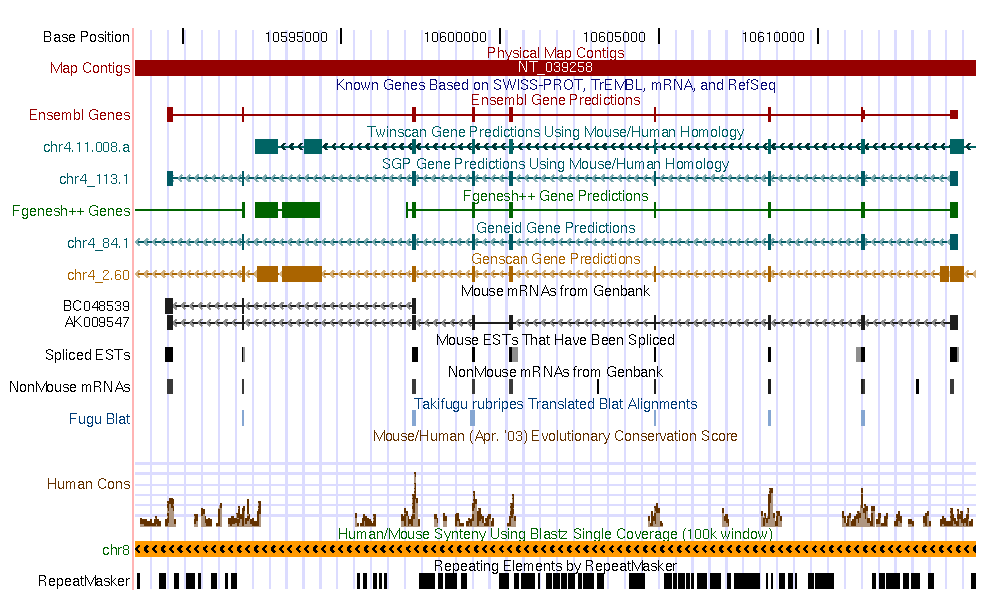This screenshot has height=592, width=988.
Task: Select the Geneid chr4_84.1 label
Action: (x=99, y=243)
